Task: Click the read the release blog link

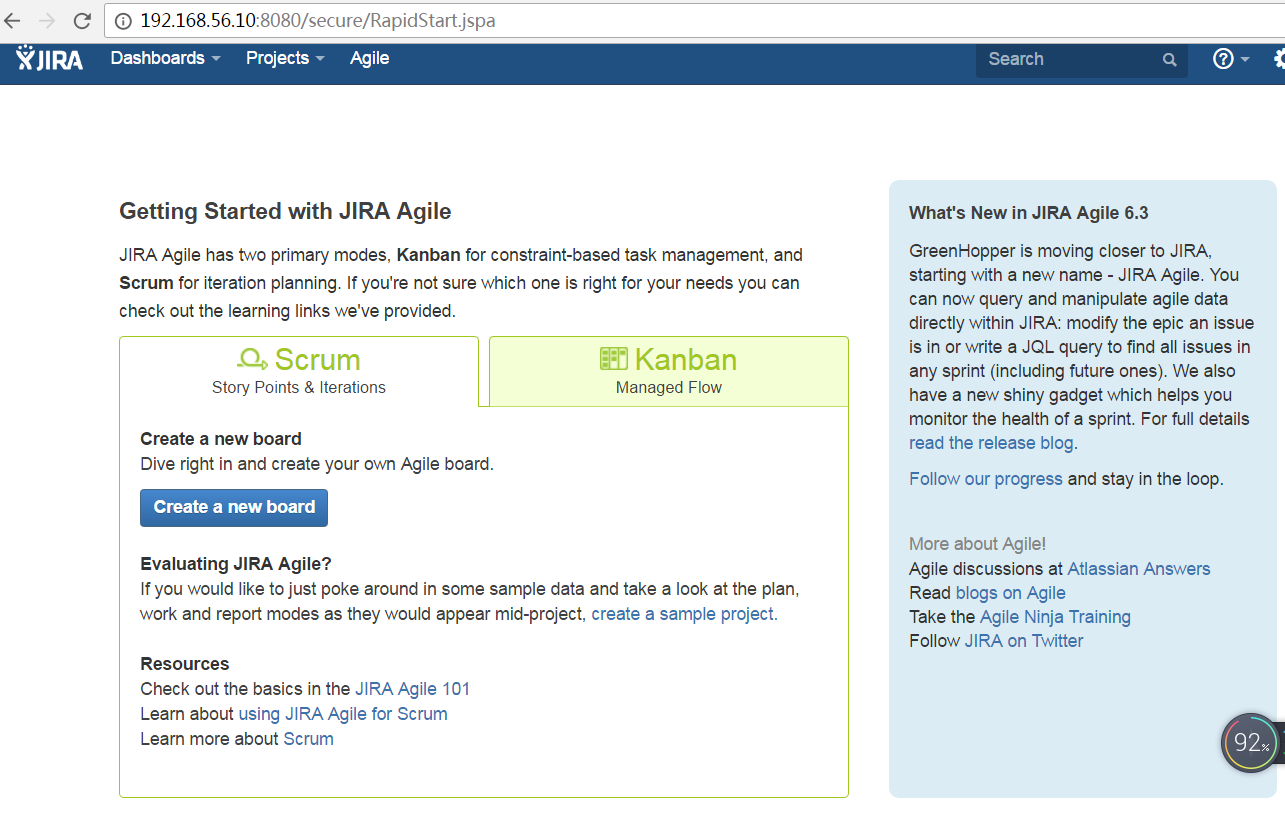Action: (991, 443)
